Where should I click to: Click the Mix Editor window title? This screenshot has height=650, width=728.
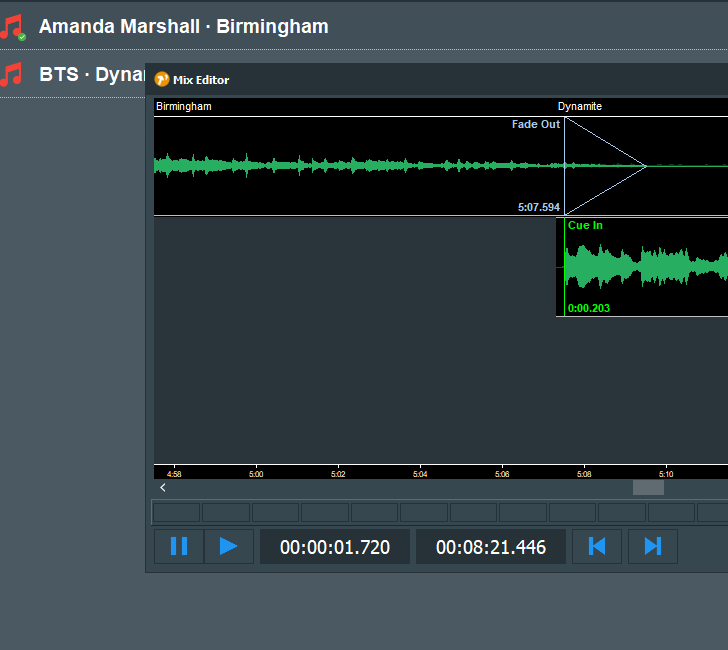pyautogui.click(x=201, y=80)
